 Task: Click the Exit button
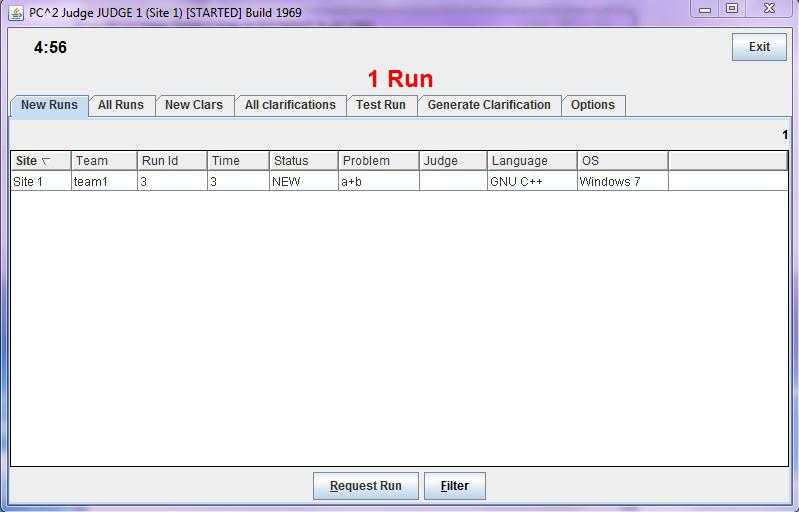[759, 47]
